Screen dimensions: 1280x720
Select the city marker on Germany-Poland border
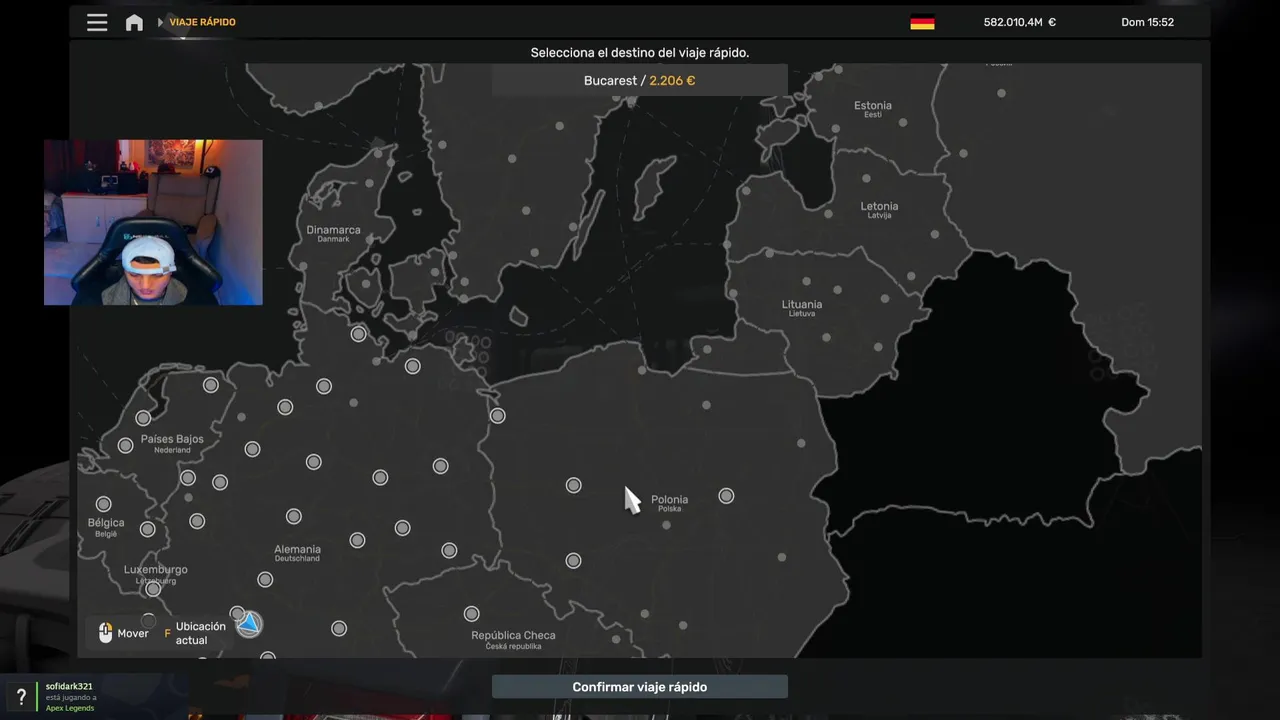(x=497, y=415)
